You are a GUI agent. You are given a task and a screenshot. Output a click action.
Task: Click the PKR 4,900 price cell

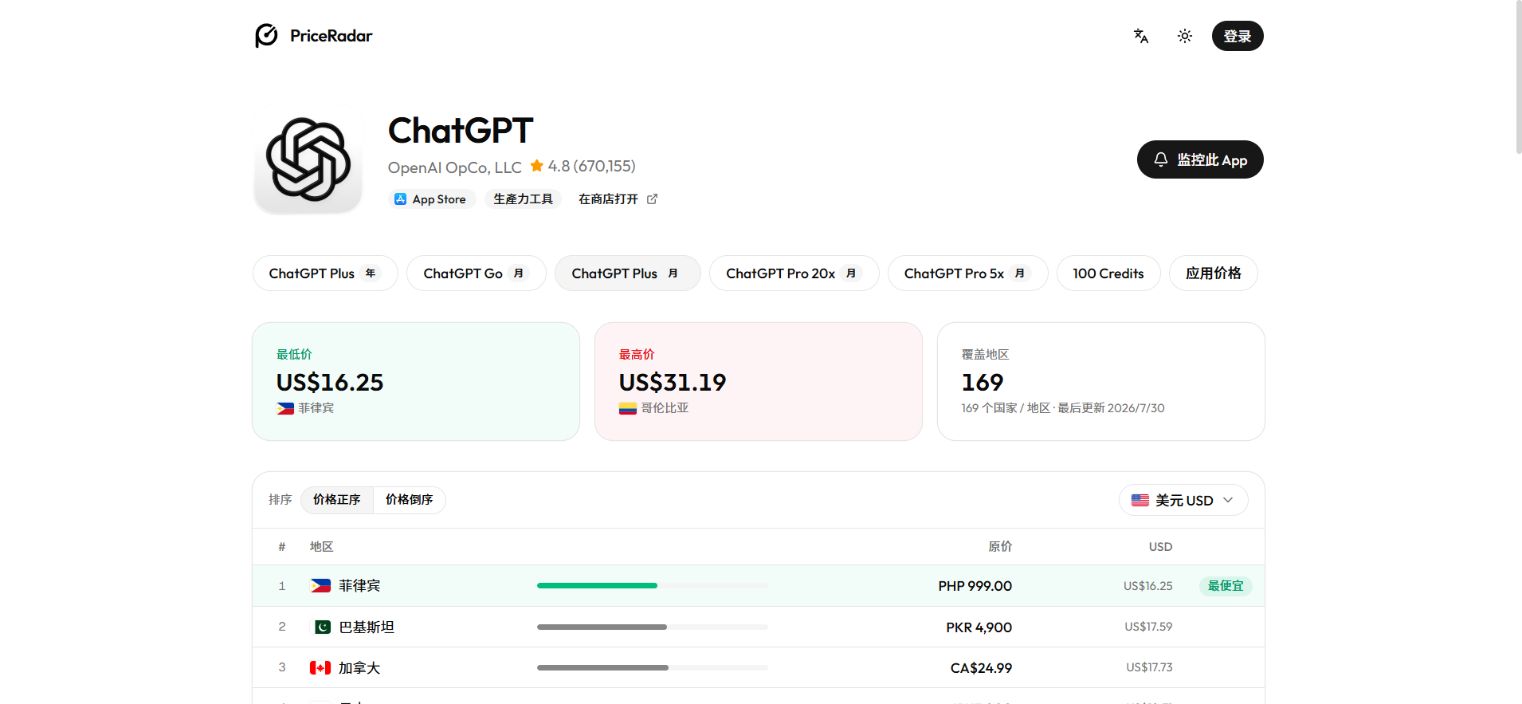(979, 627)
